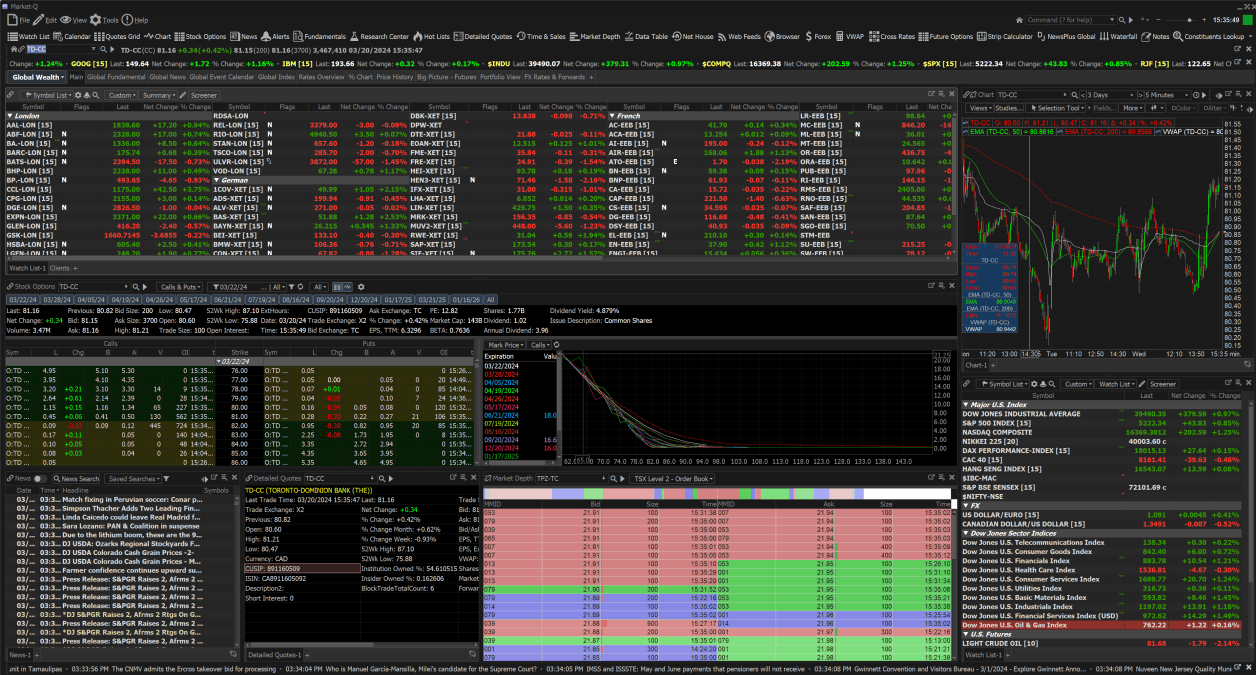Expand Calls & Puts dropdown

[x=182, y=287]
